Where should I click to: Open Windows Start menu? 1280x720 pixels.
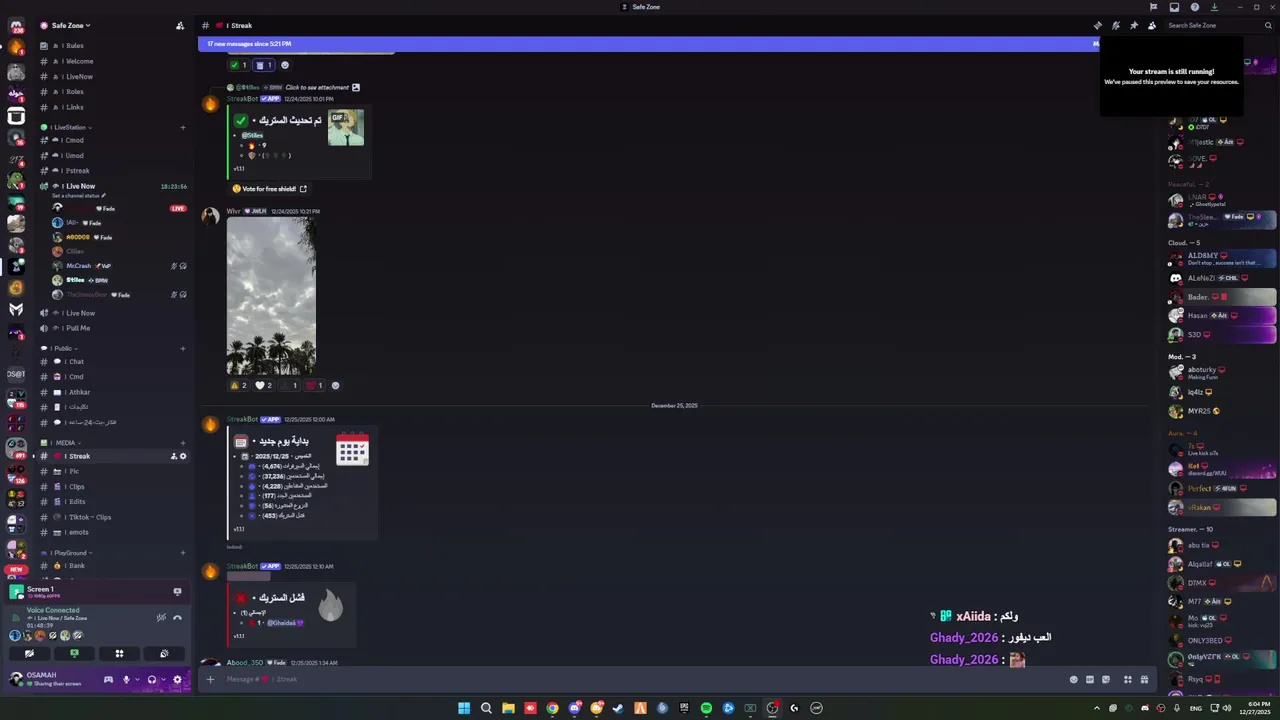click(x=464, y=708)
